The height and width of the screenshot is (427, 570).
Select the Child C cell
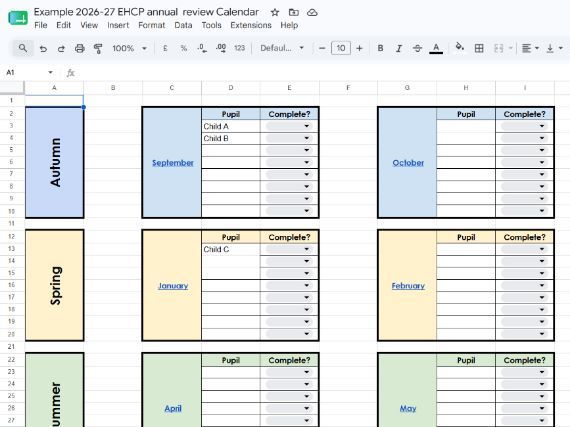(231, 249)
